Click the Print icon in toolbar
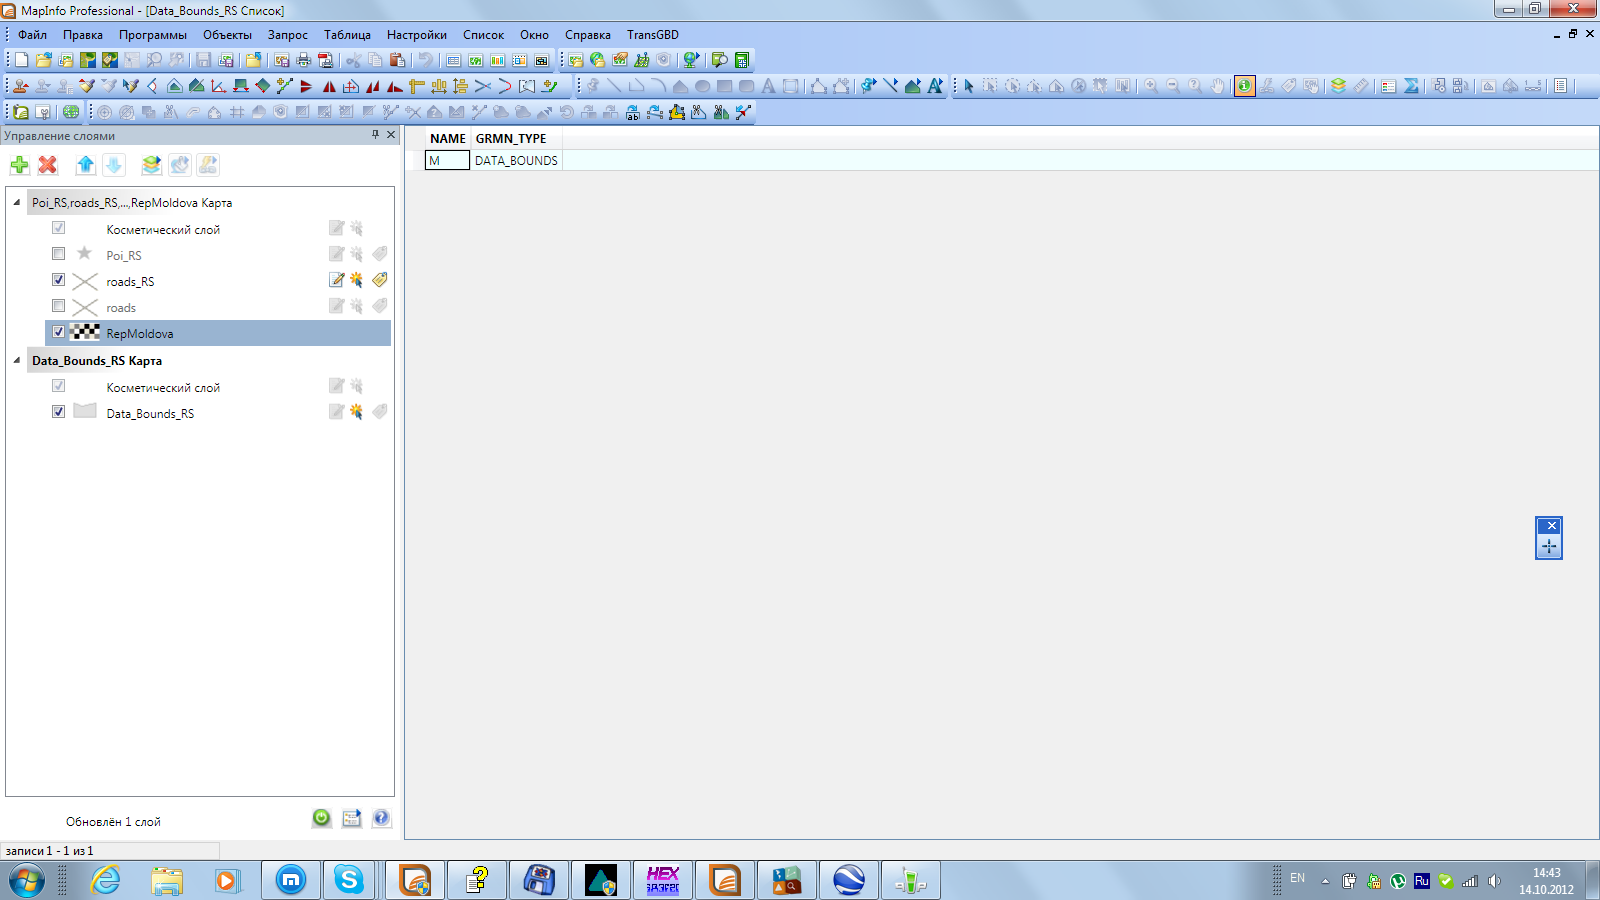The height and width of the screenshot is (900, 1600). click(x=304, y=60)
